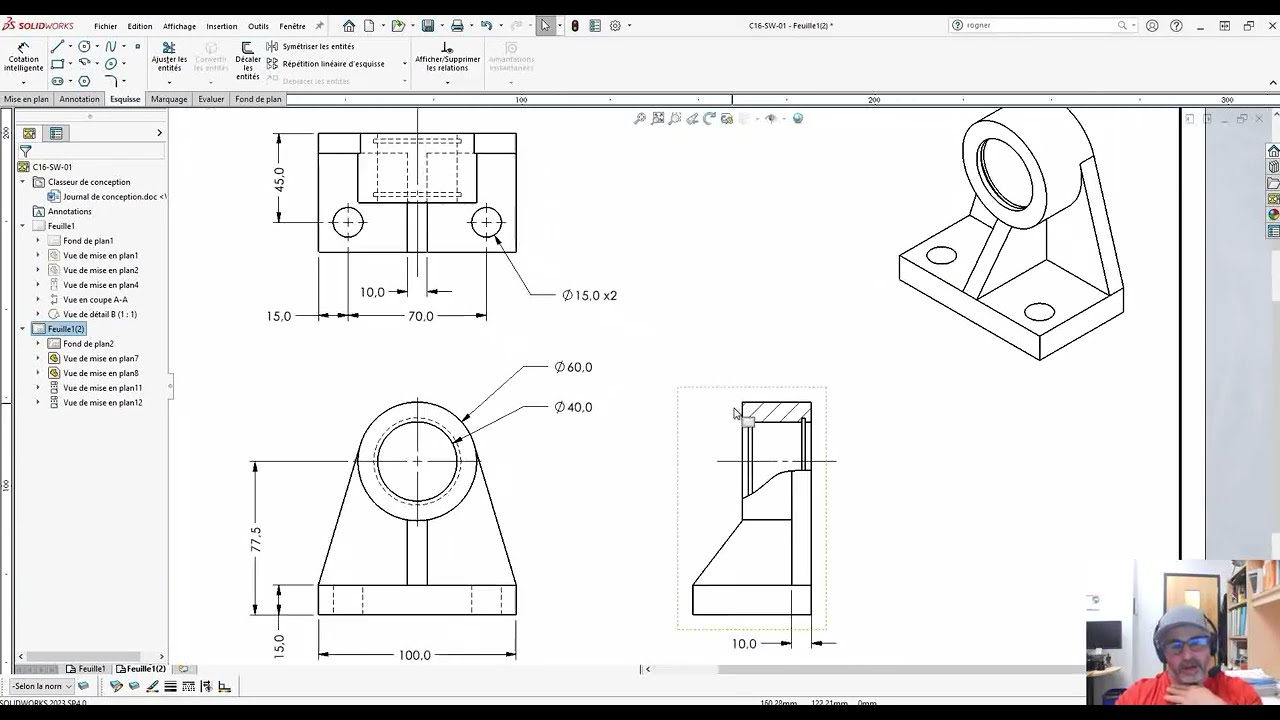Pick the Sketch Fillet tool

pos(111,81)
